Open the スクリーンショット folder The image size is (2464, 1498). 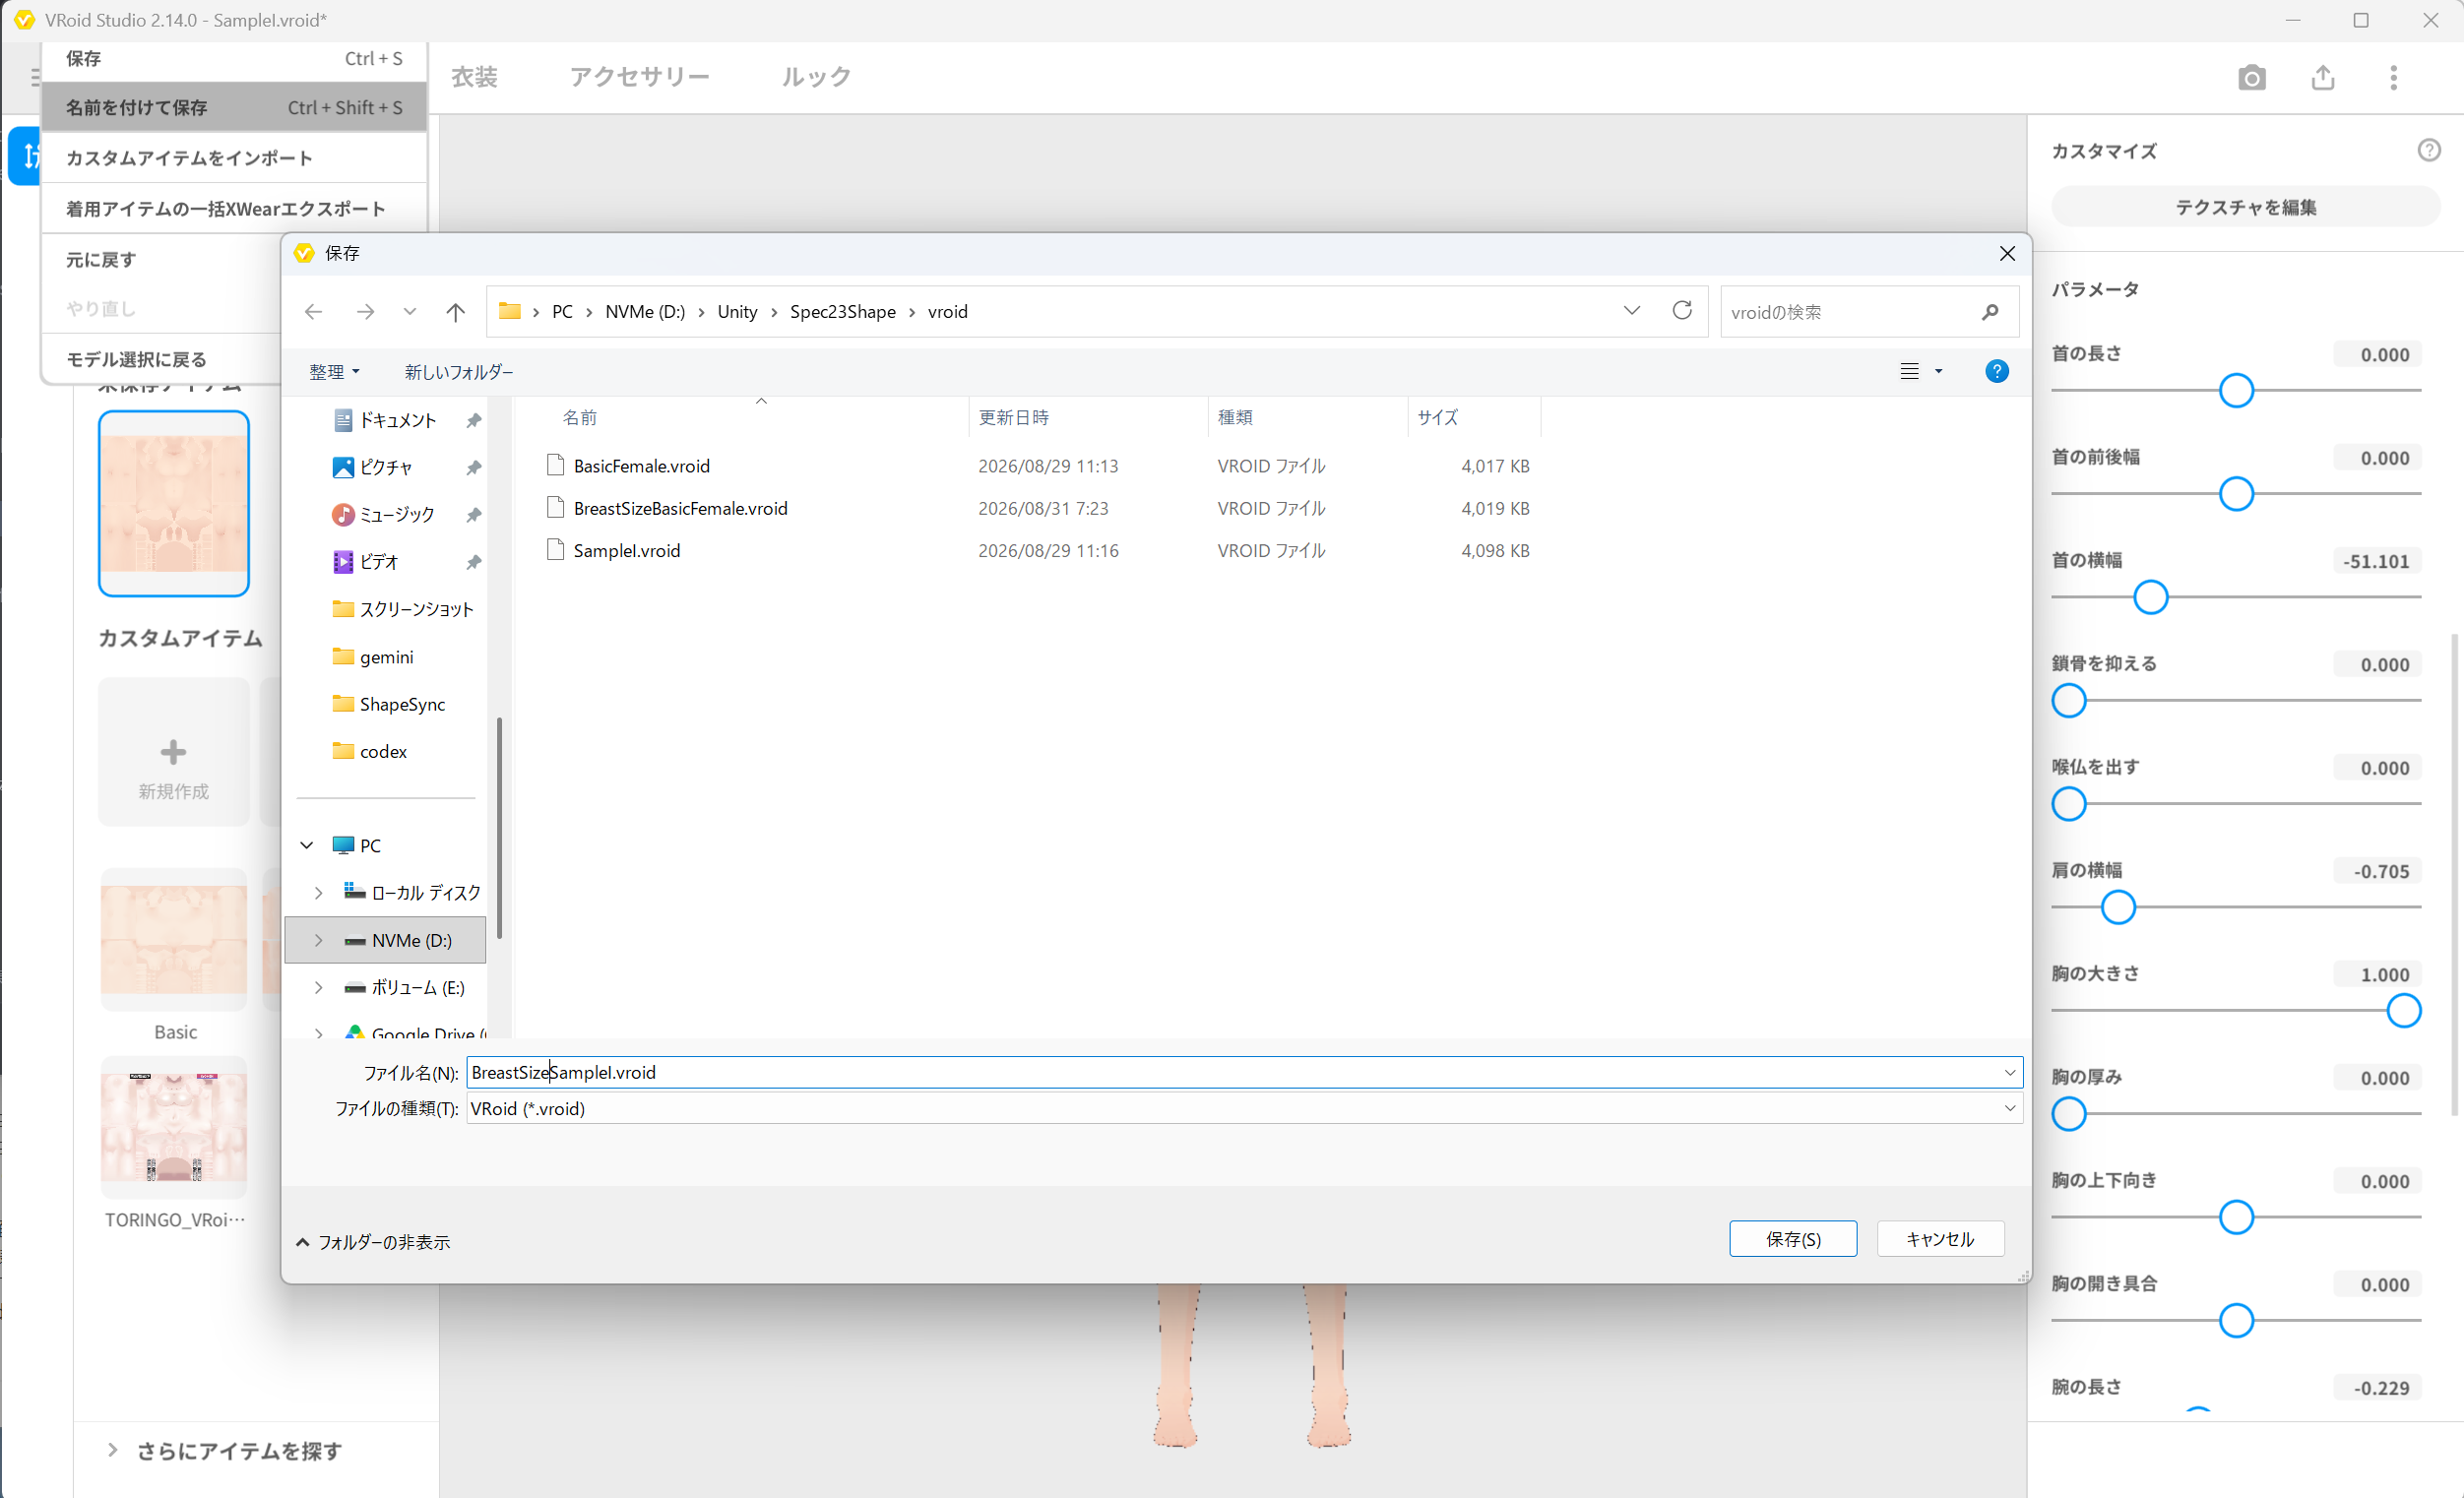(416, 609)
